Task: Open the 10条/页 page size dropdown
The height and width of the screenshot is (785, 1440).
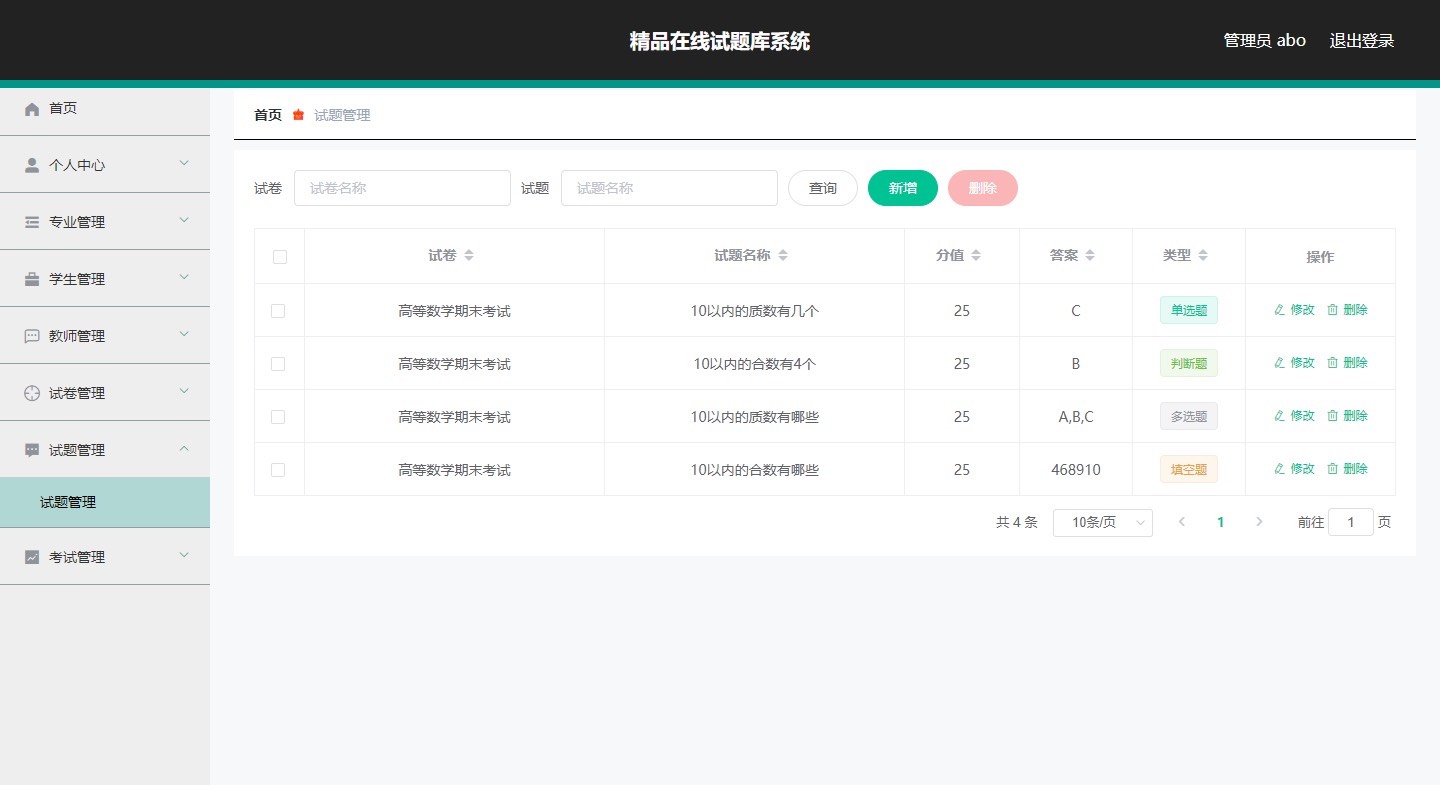Action: click(1102, 522)
